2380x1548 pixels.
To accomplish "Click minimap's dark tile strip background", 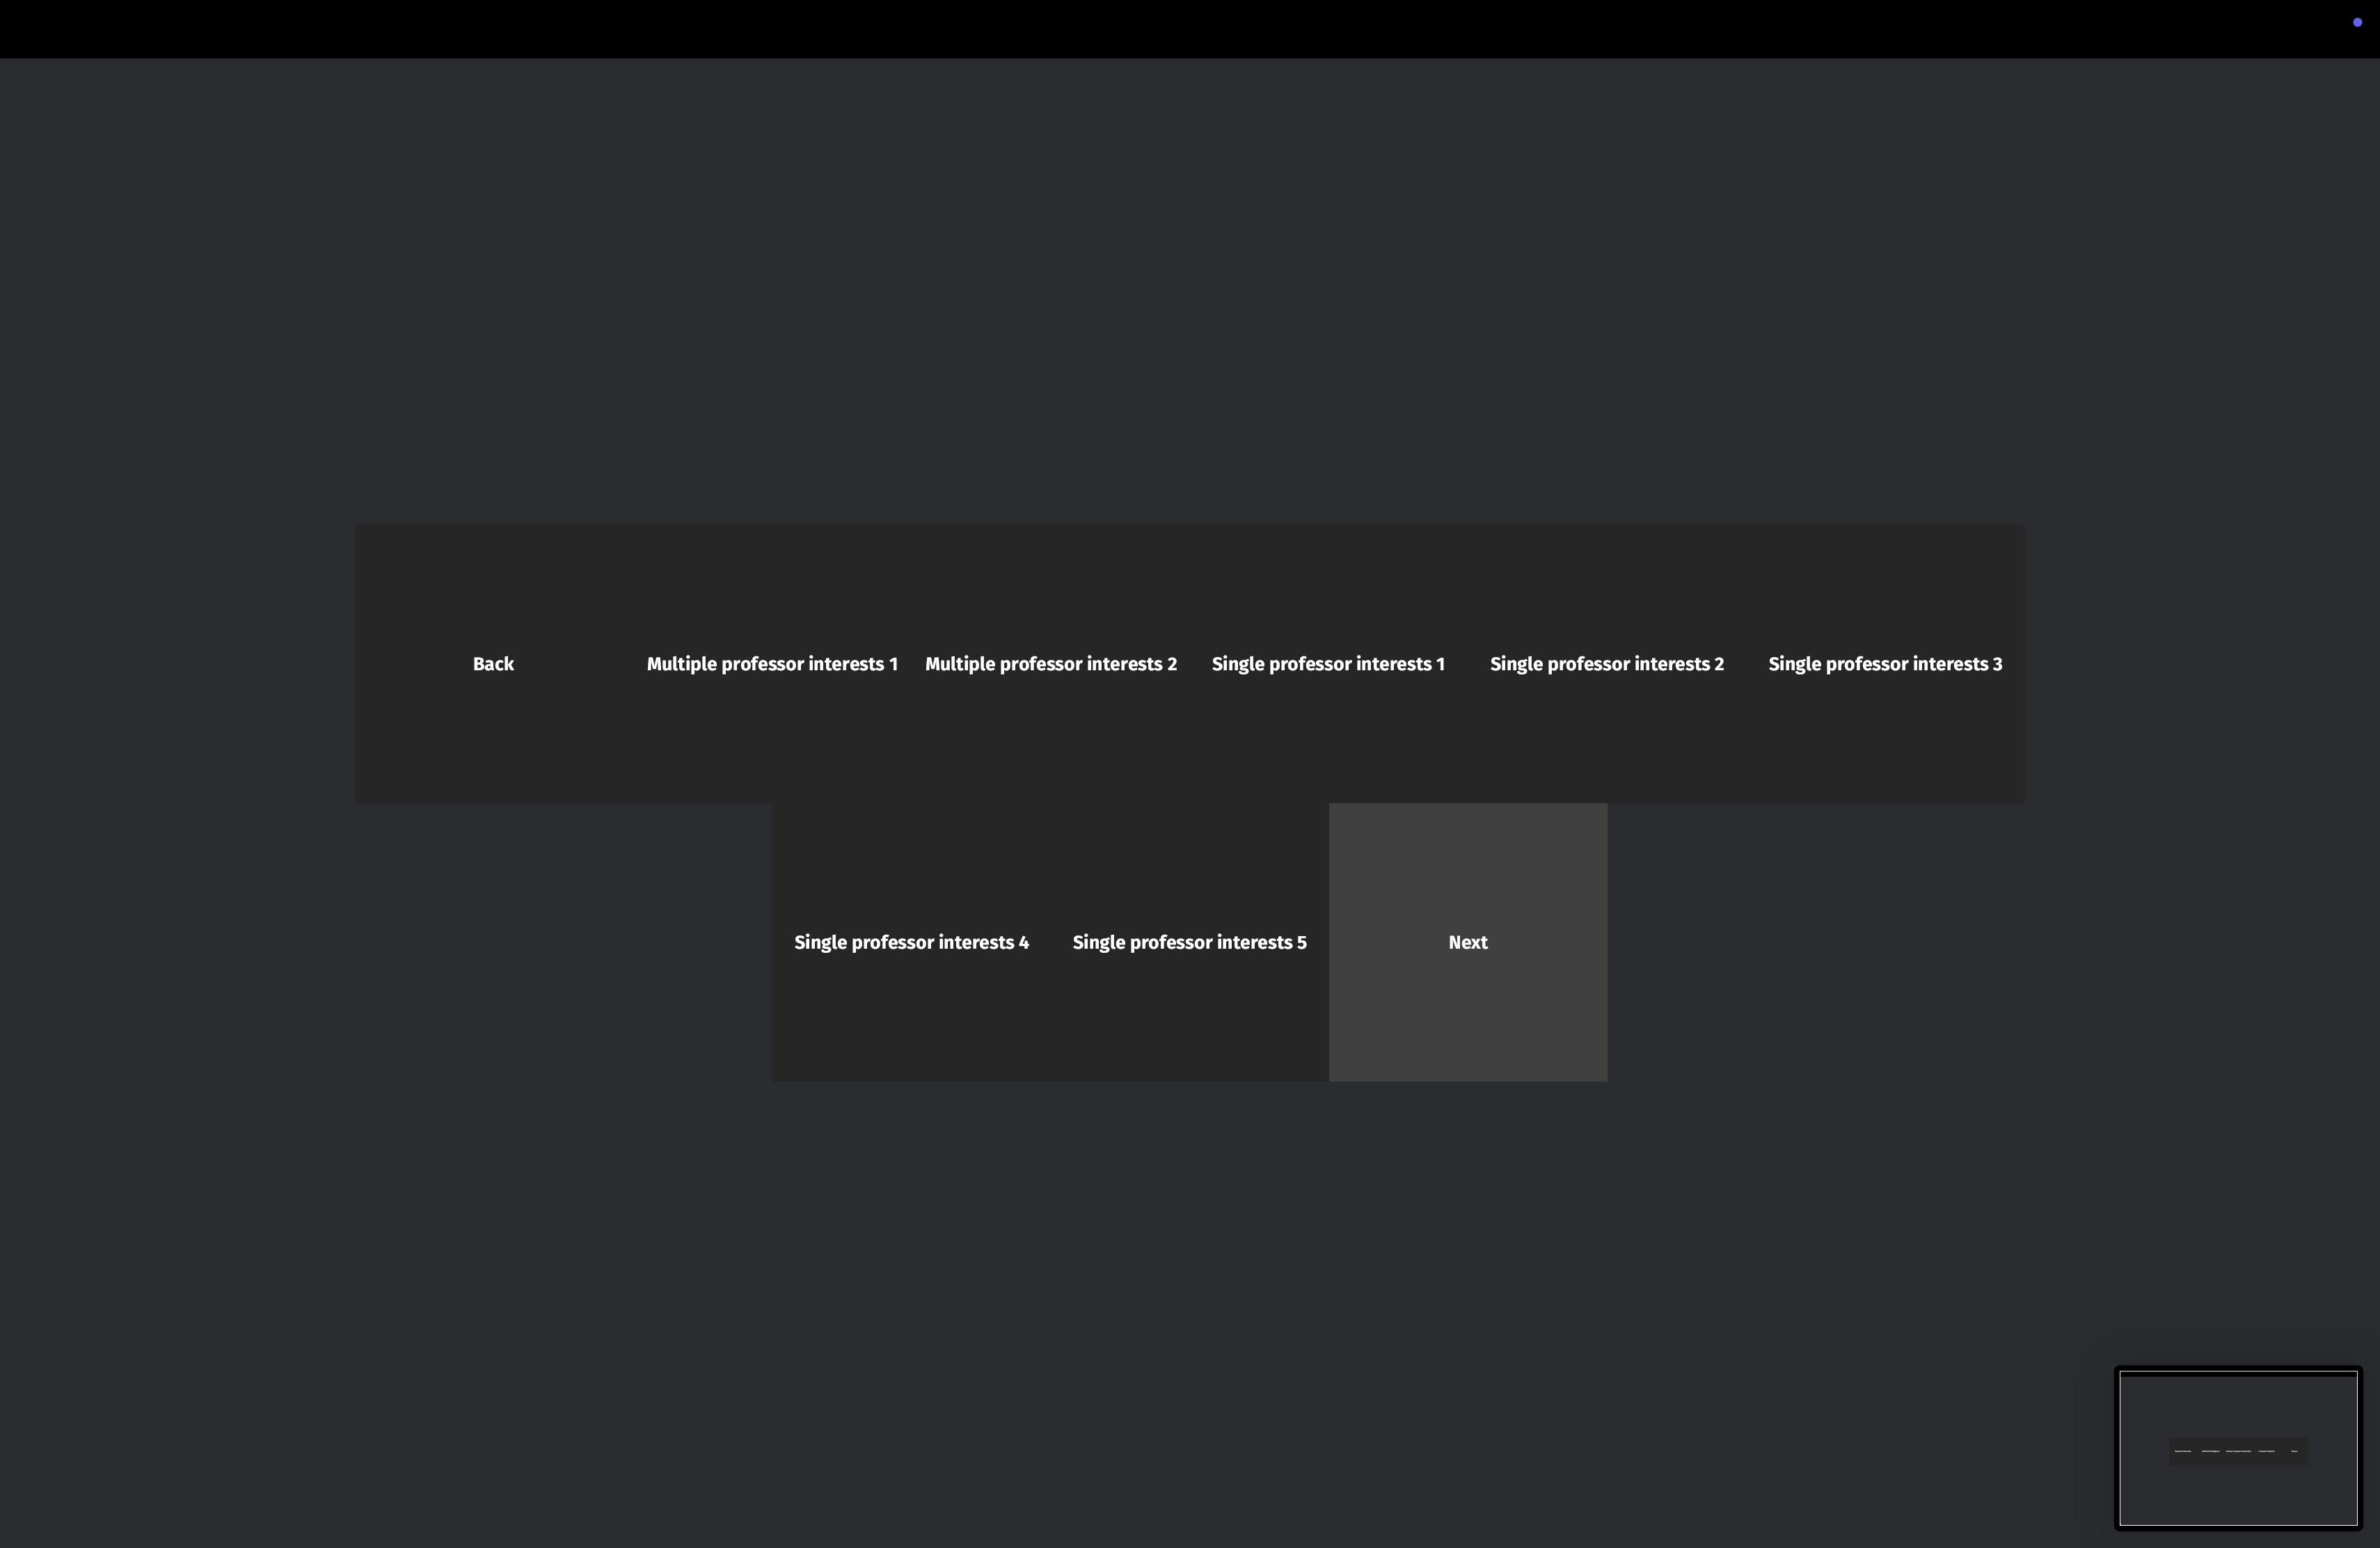I will (x=2238, y=1460).
